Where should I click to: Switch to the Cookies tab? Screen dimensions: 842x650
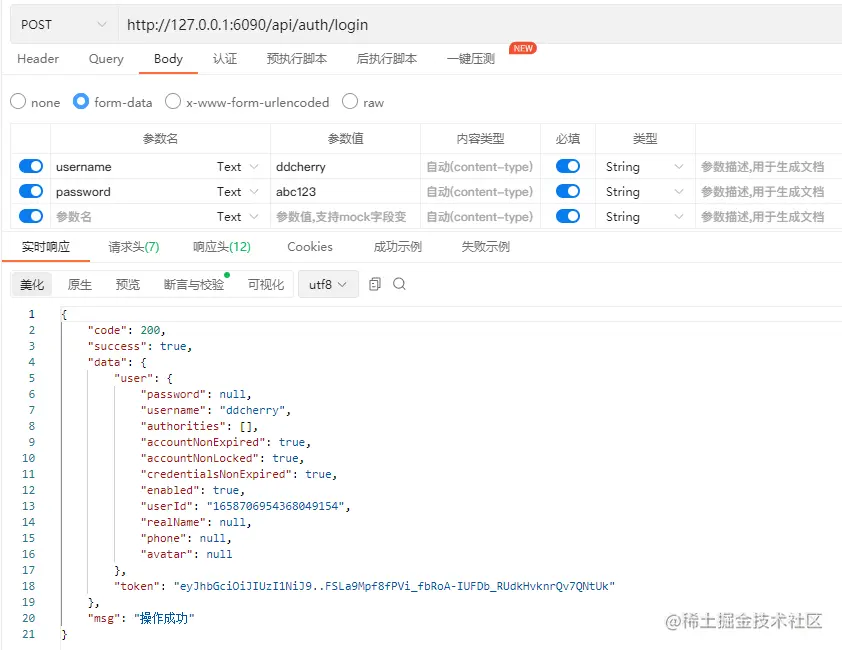click(x=309, y=246)
